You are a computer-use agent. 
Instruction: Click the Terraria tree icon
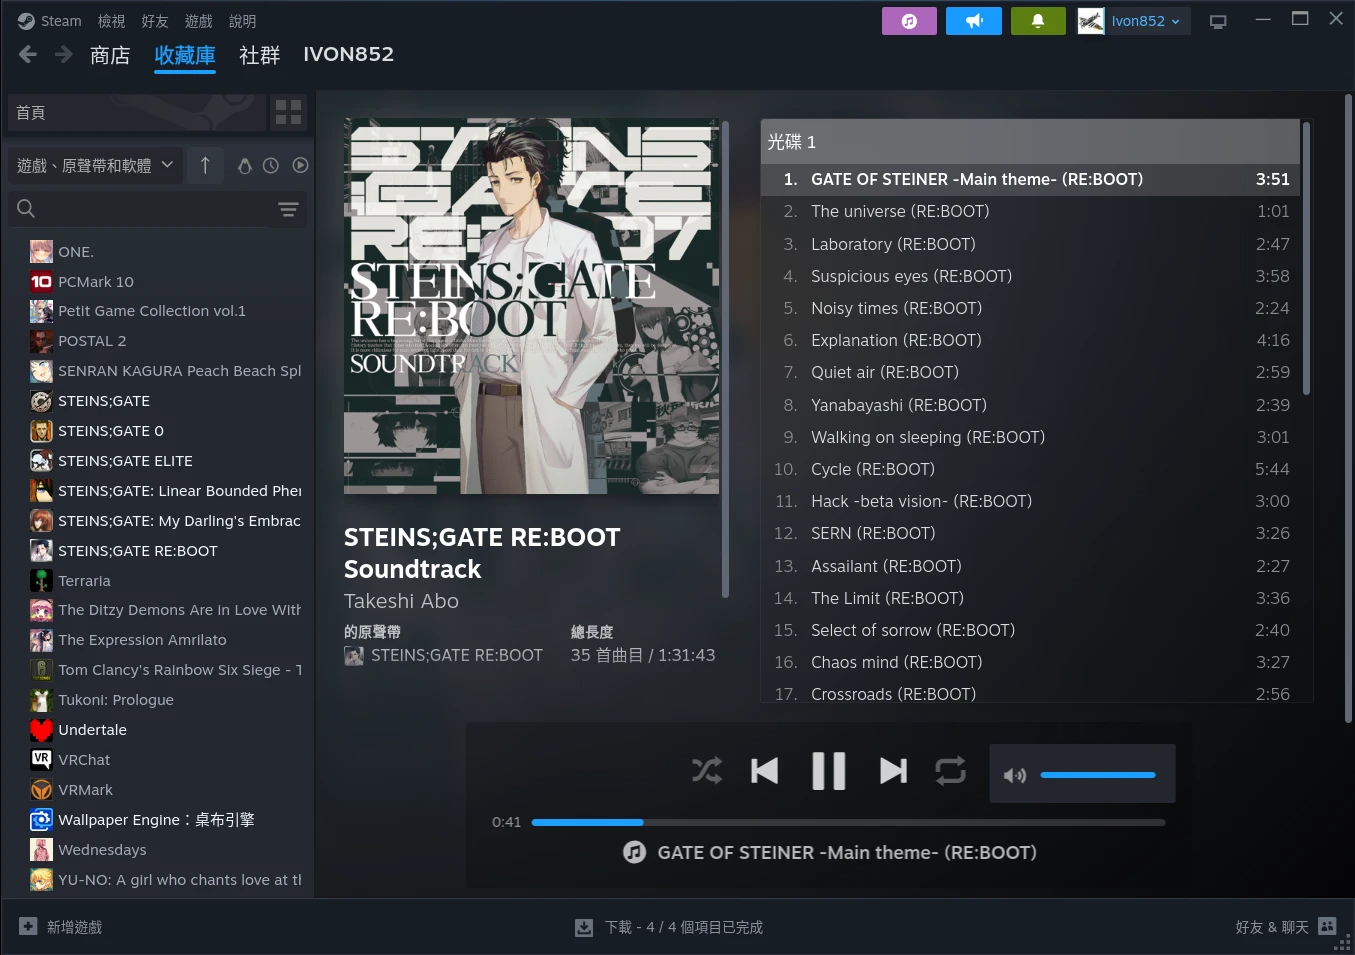coord(41,581)
